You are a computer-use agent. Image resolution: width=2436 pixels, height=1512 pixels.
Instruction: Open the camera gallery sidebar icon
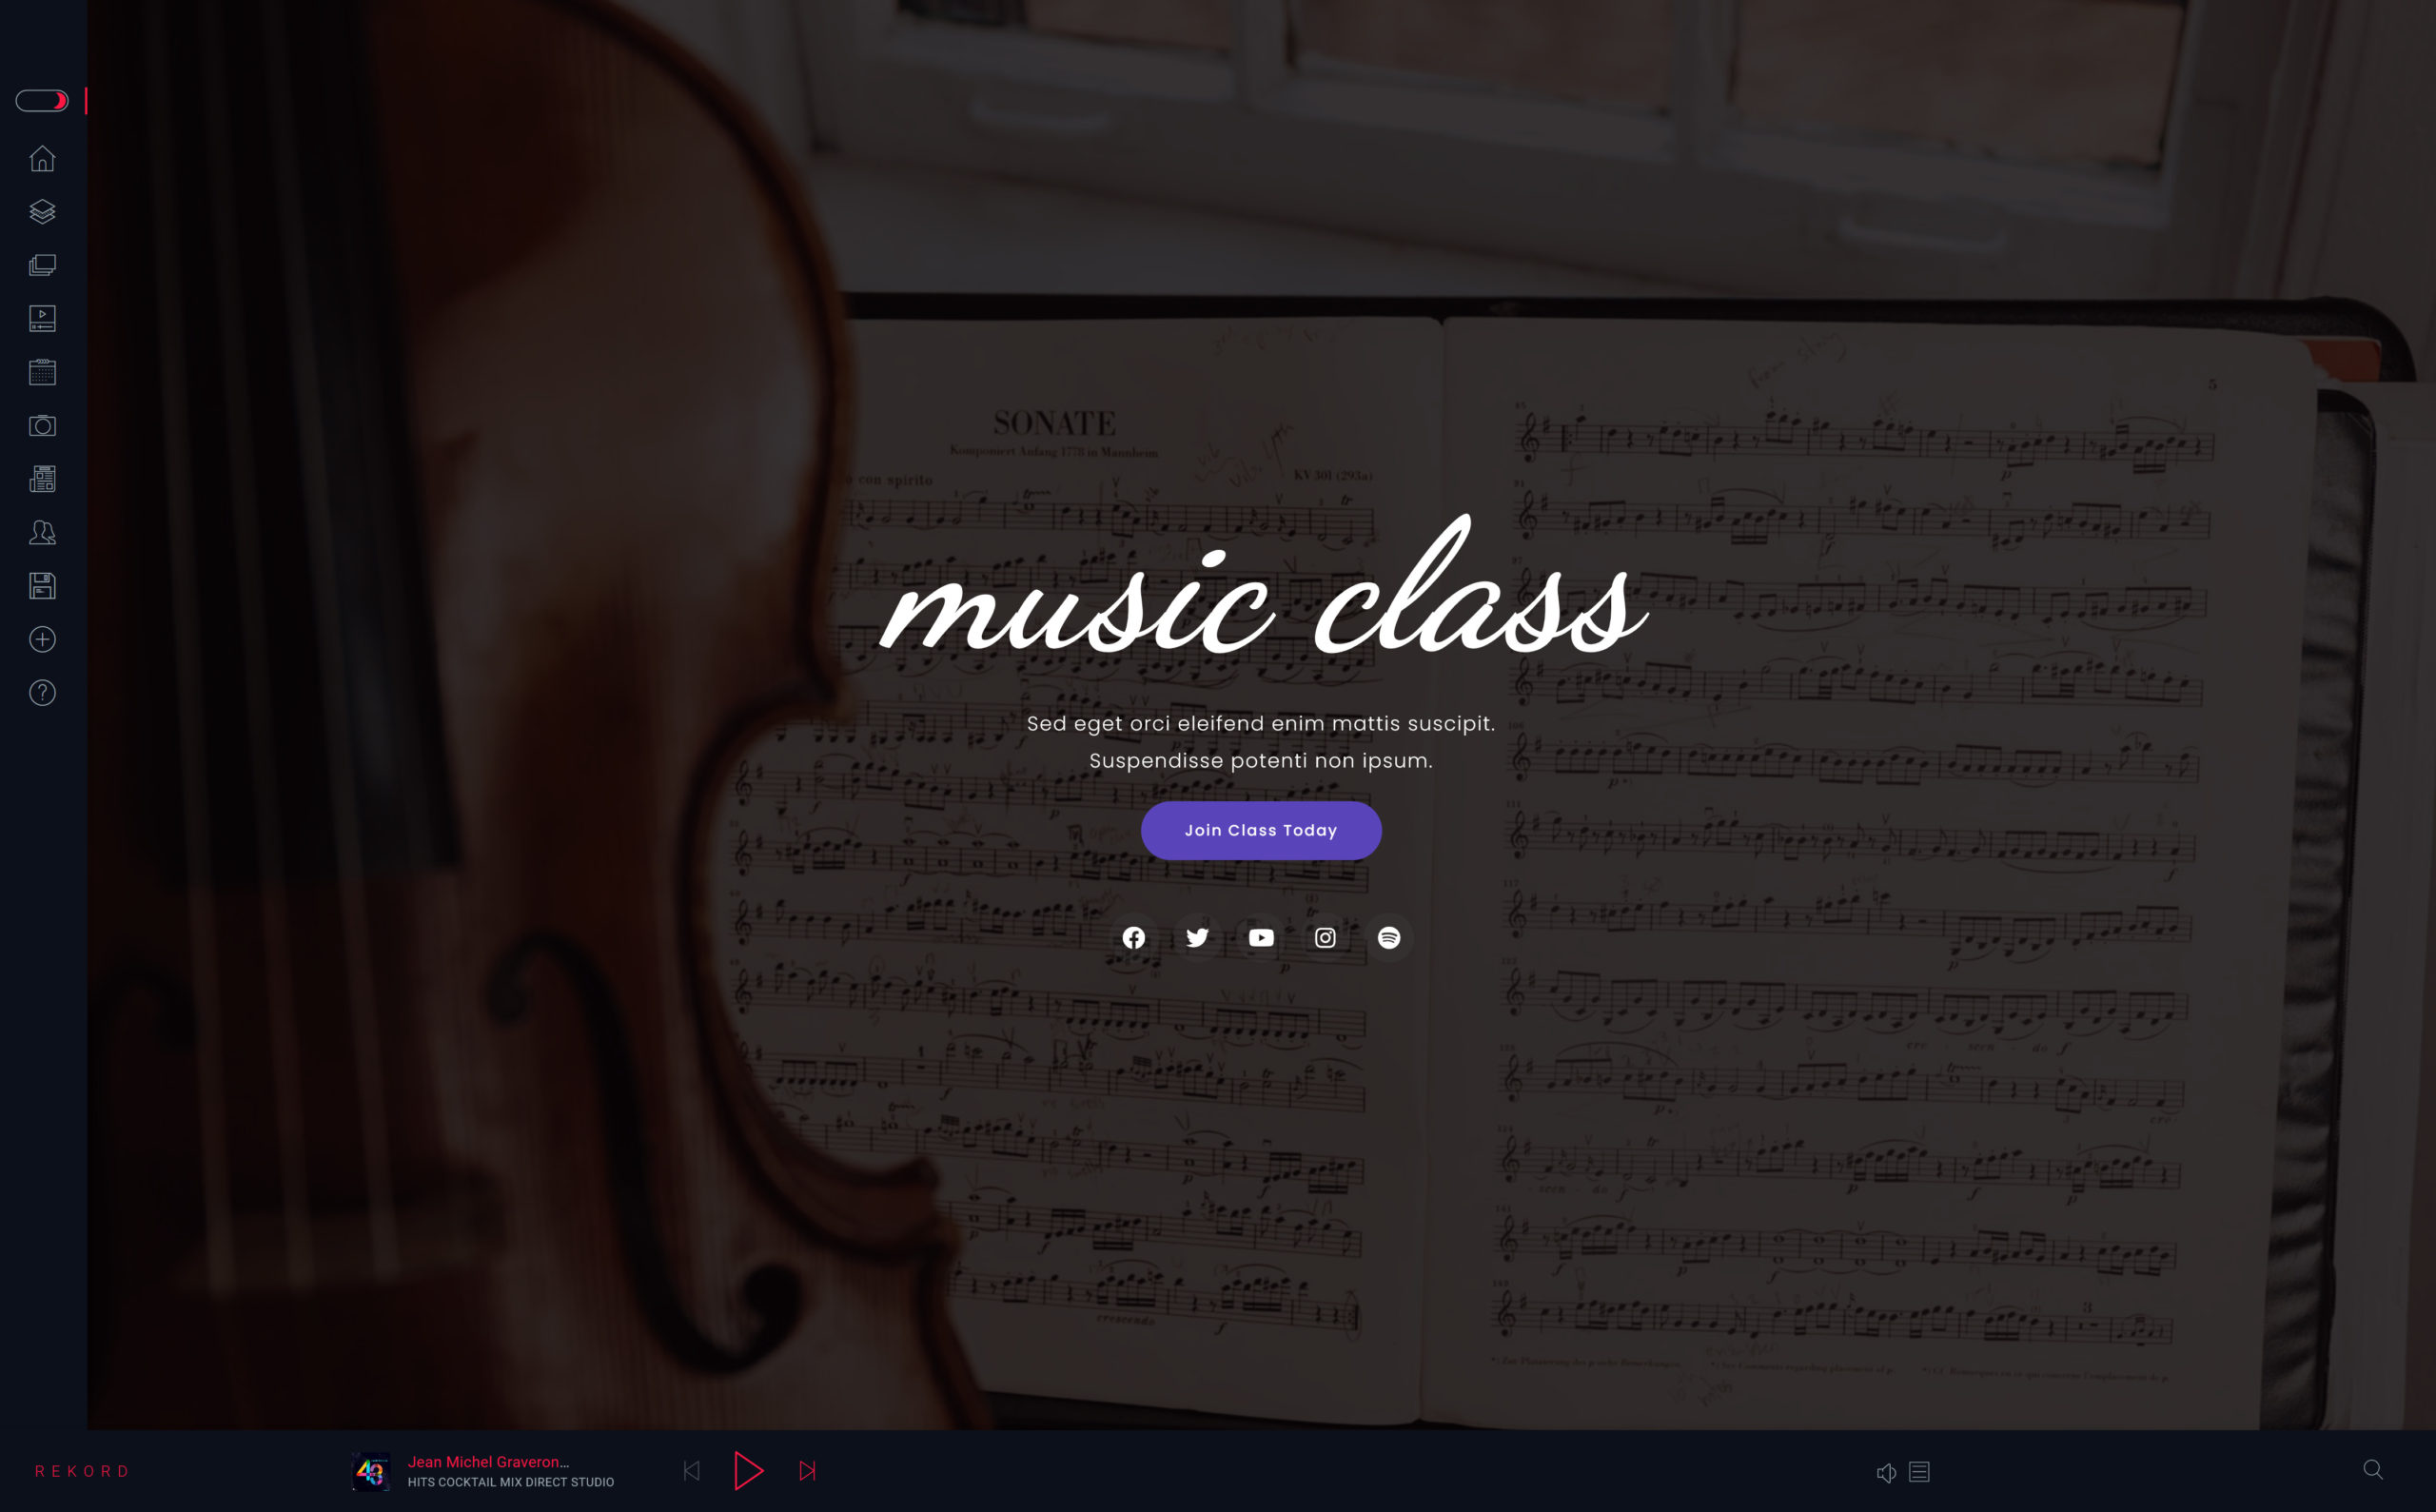tap(42, 426)
